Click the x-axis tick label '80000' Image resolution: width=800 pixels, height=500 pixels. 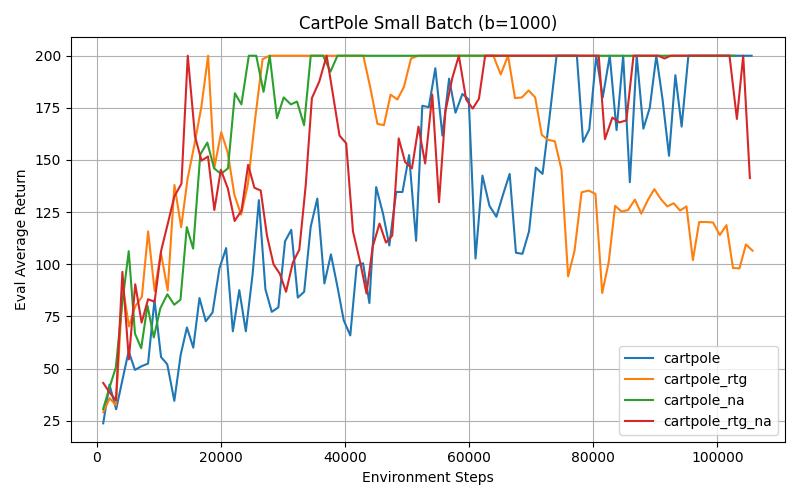[593, 457]
